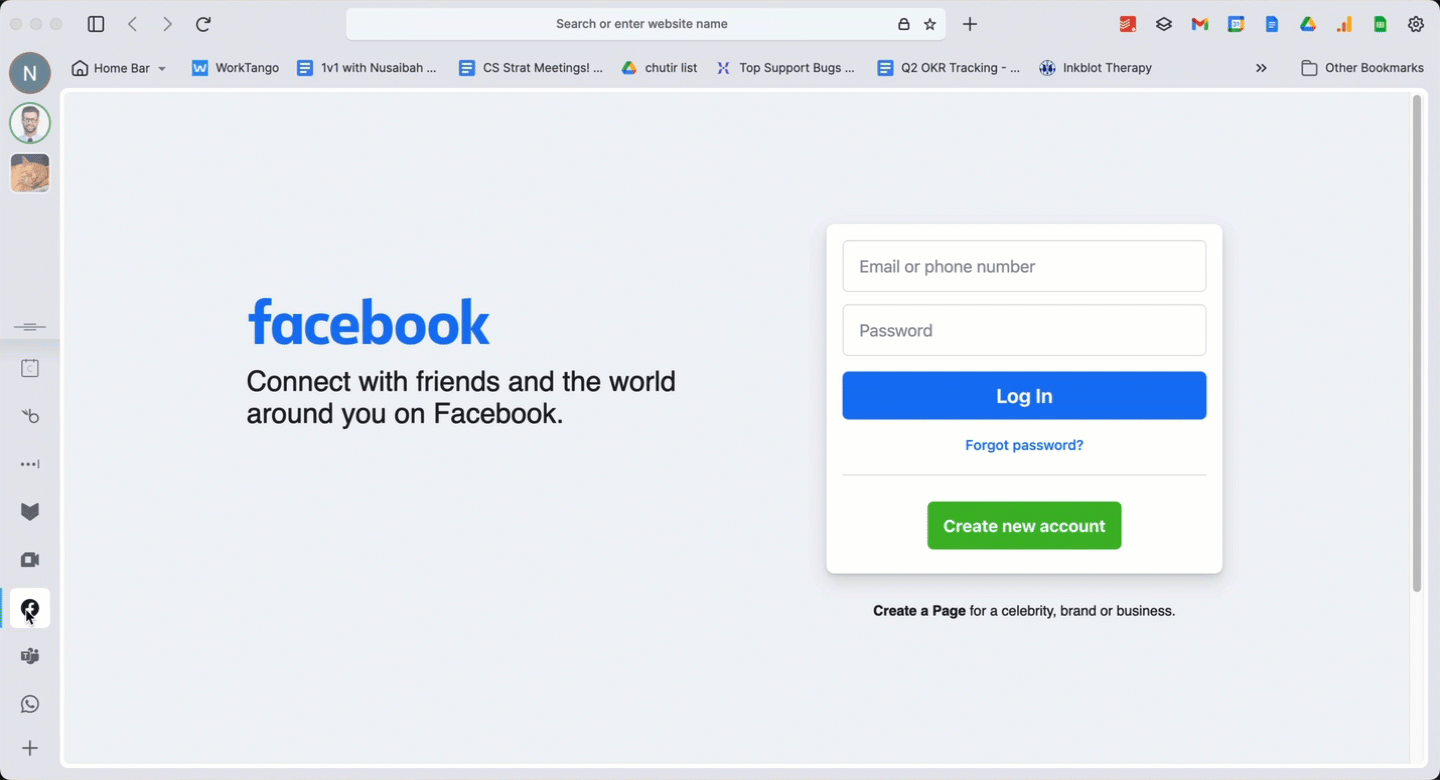Switch to the 'N' profile avatar

pos(30,73)
